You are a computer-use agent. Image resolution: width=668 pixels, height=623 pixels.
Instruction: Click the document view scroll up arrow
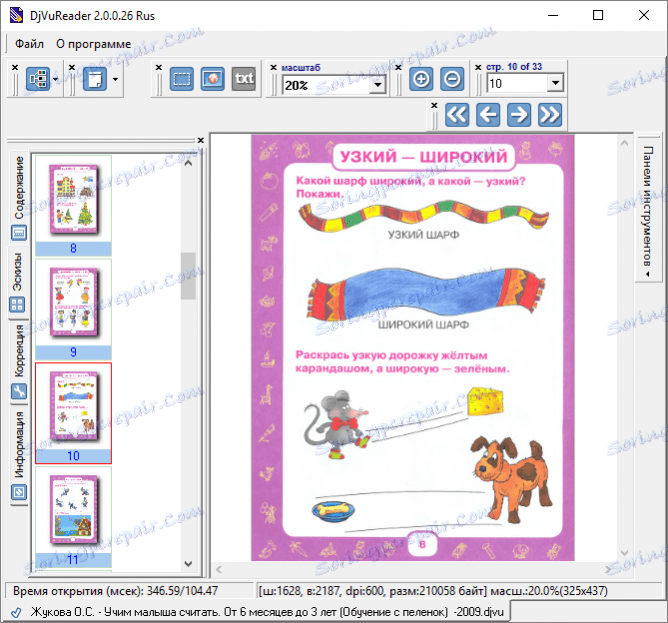click(x=625, y=143)
